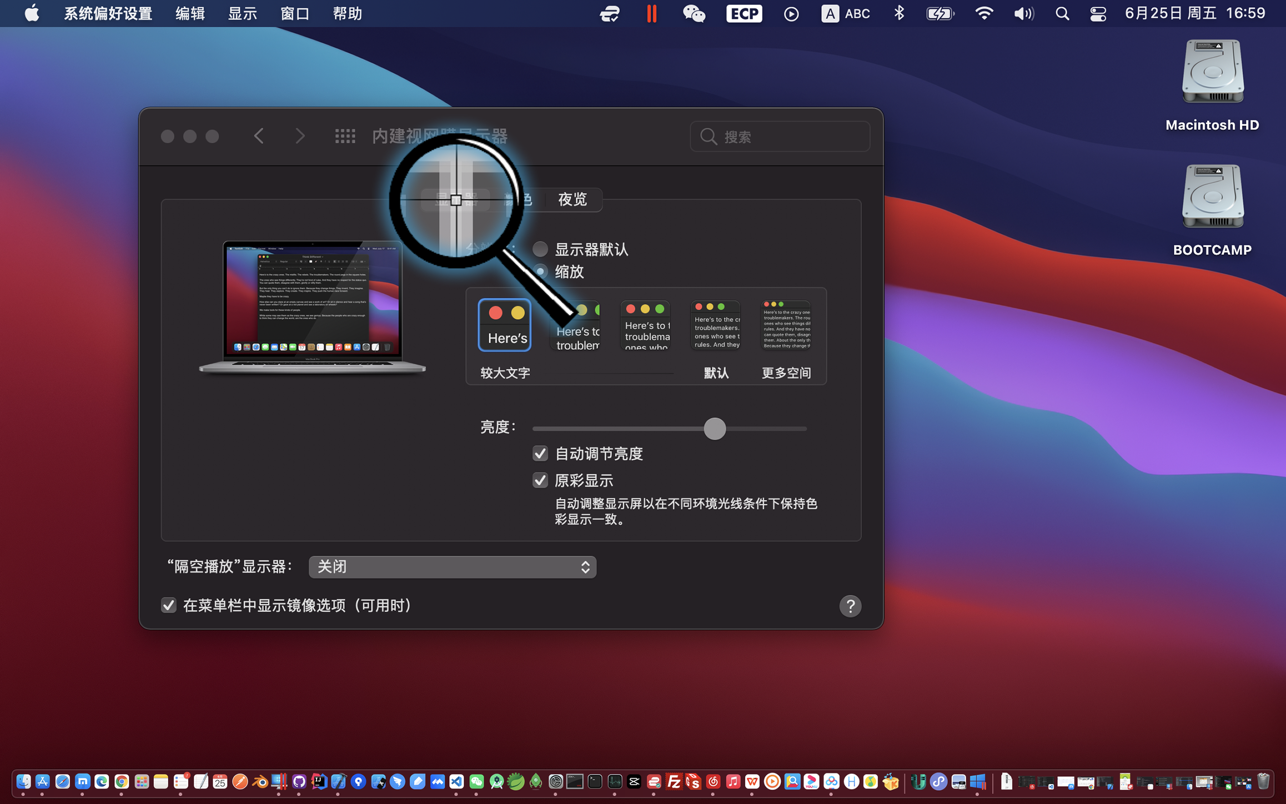
Task: Click the 搜索 search field
Action: pos(780,137)
